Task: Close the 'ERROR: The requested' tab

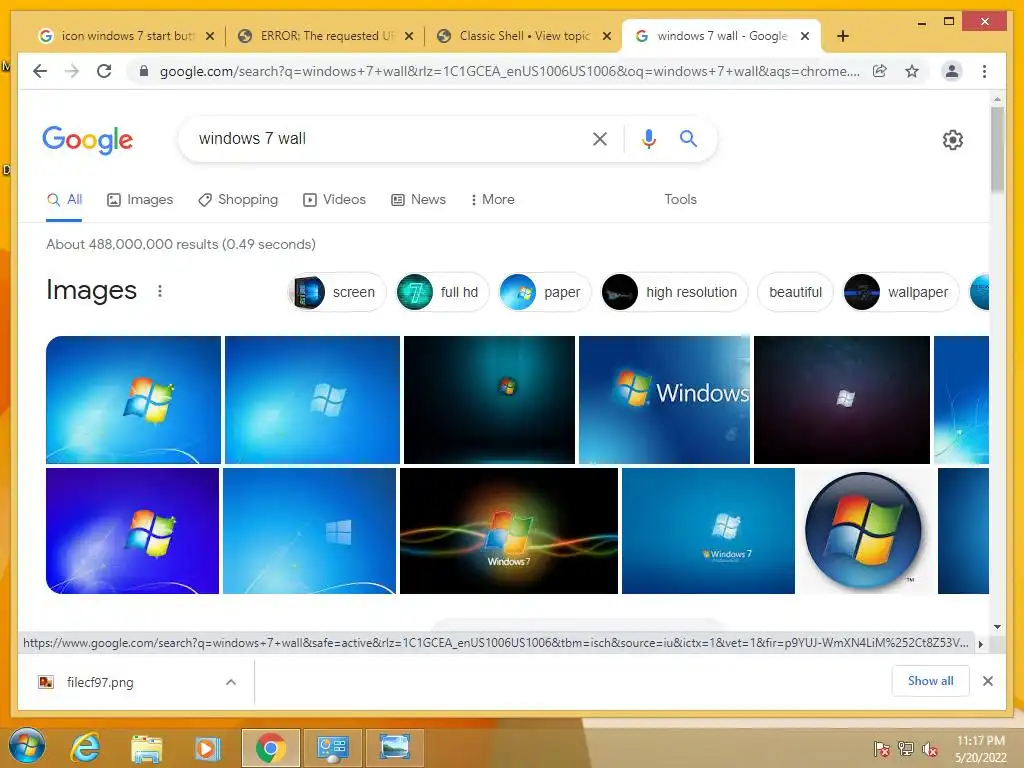Action: [409, 36]
